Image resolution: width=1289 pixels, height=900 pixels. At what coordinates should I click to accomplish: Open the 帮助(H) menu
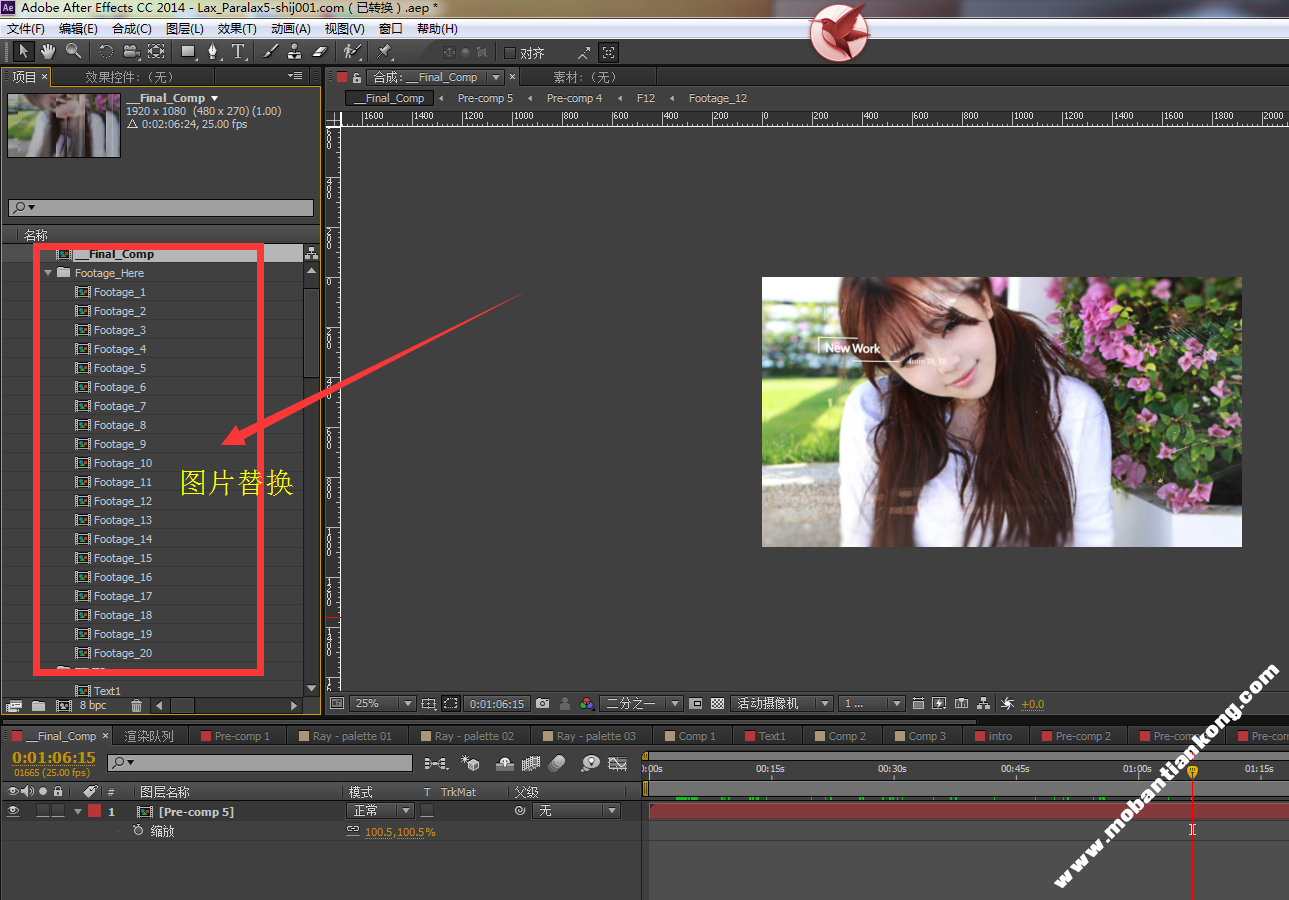(437, 29)
